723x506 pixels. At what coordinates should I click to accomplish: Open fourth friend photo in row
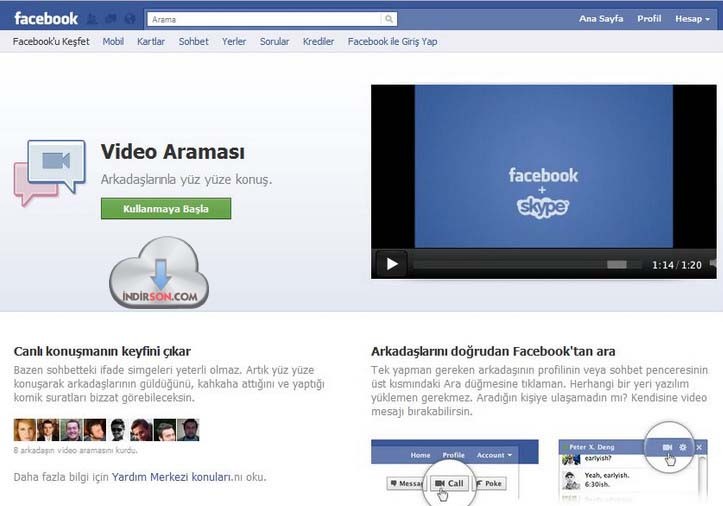95,430
